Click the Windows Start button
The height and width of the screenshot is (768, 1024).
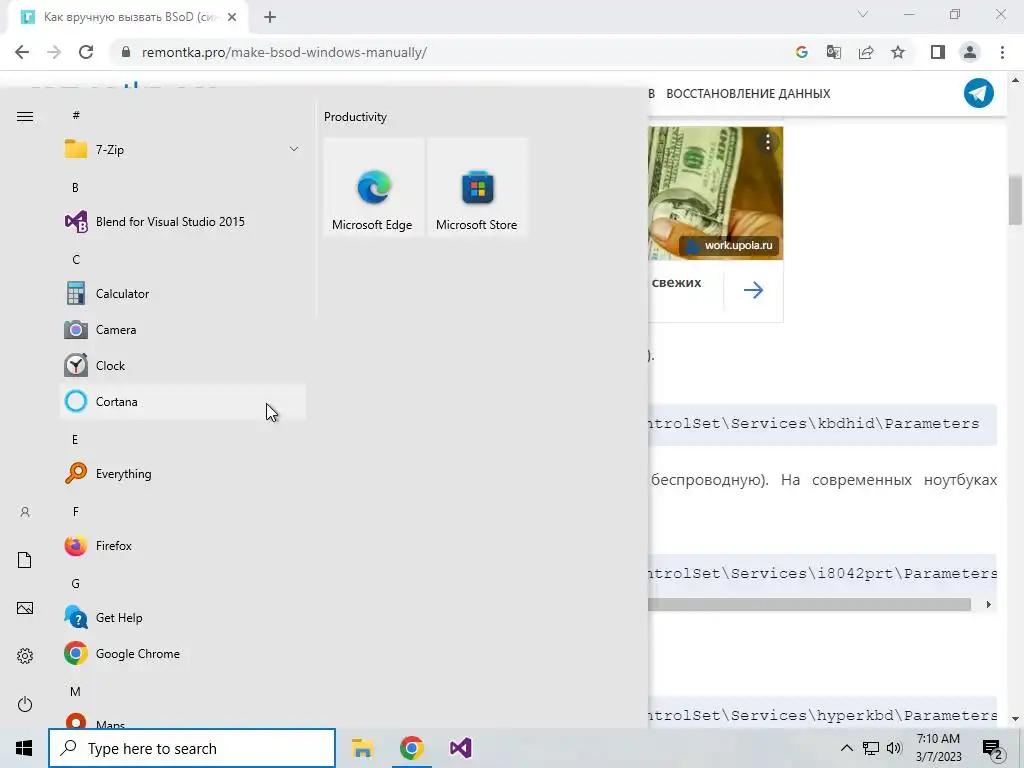(24, 748)
